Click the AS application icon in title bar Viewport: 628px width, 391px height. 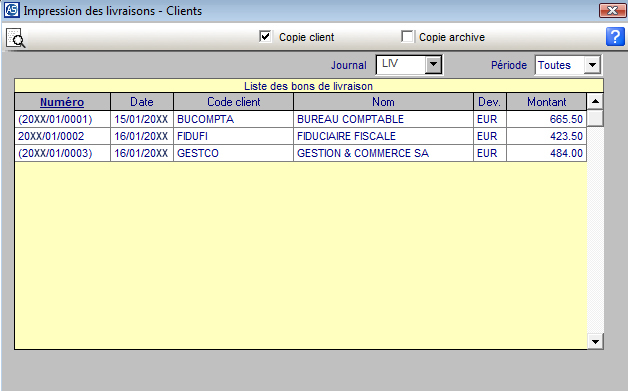click(11, 10)
